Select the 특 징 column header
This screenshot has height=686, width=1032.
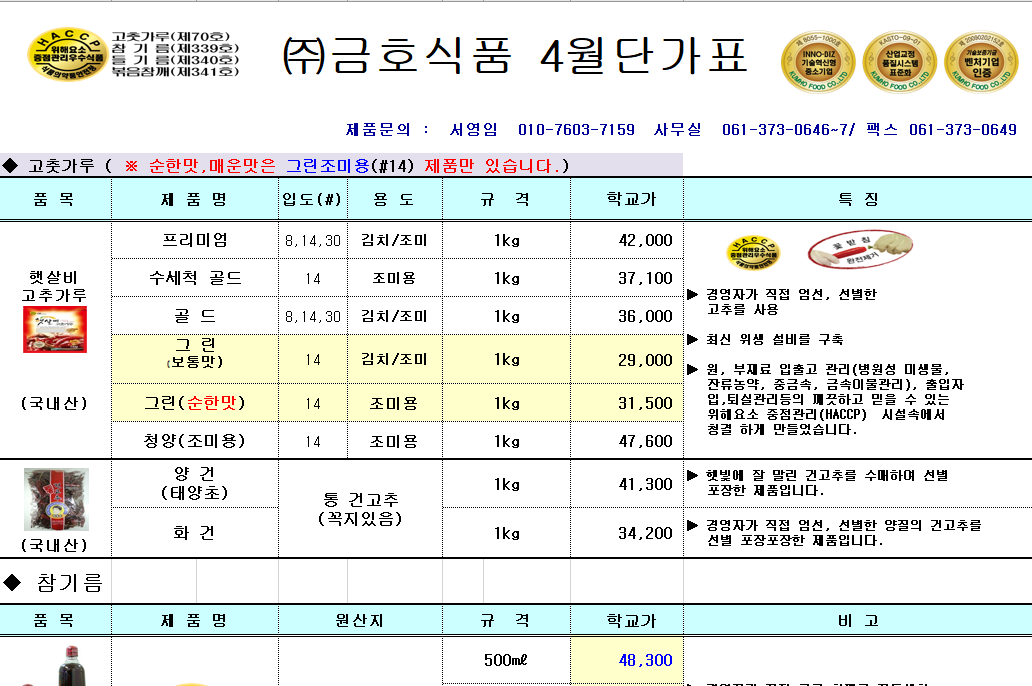click(x=858, y=199)
